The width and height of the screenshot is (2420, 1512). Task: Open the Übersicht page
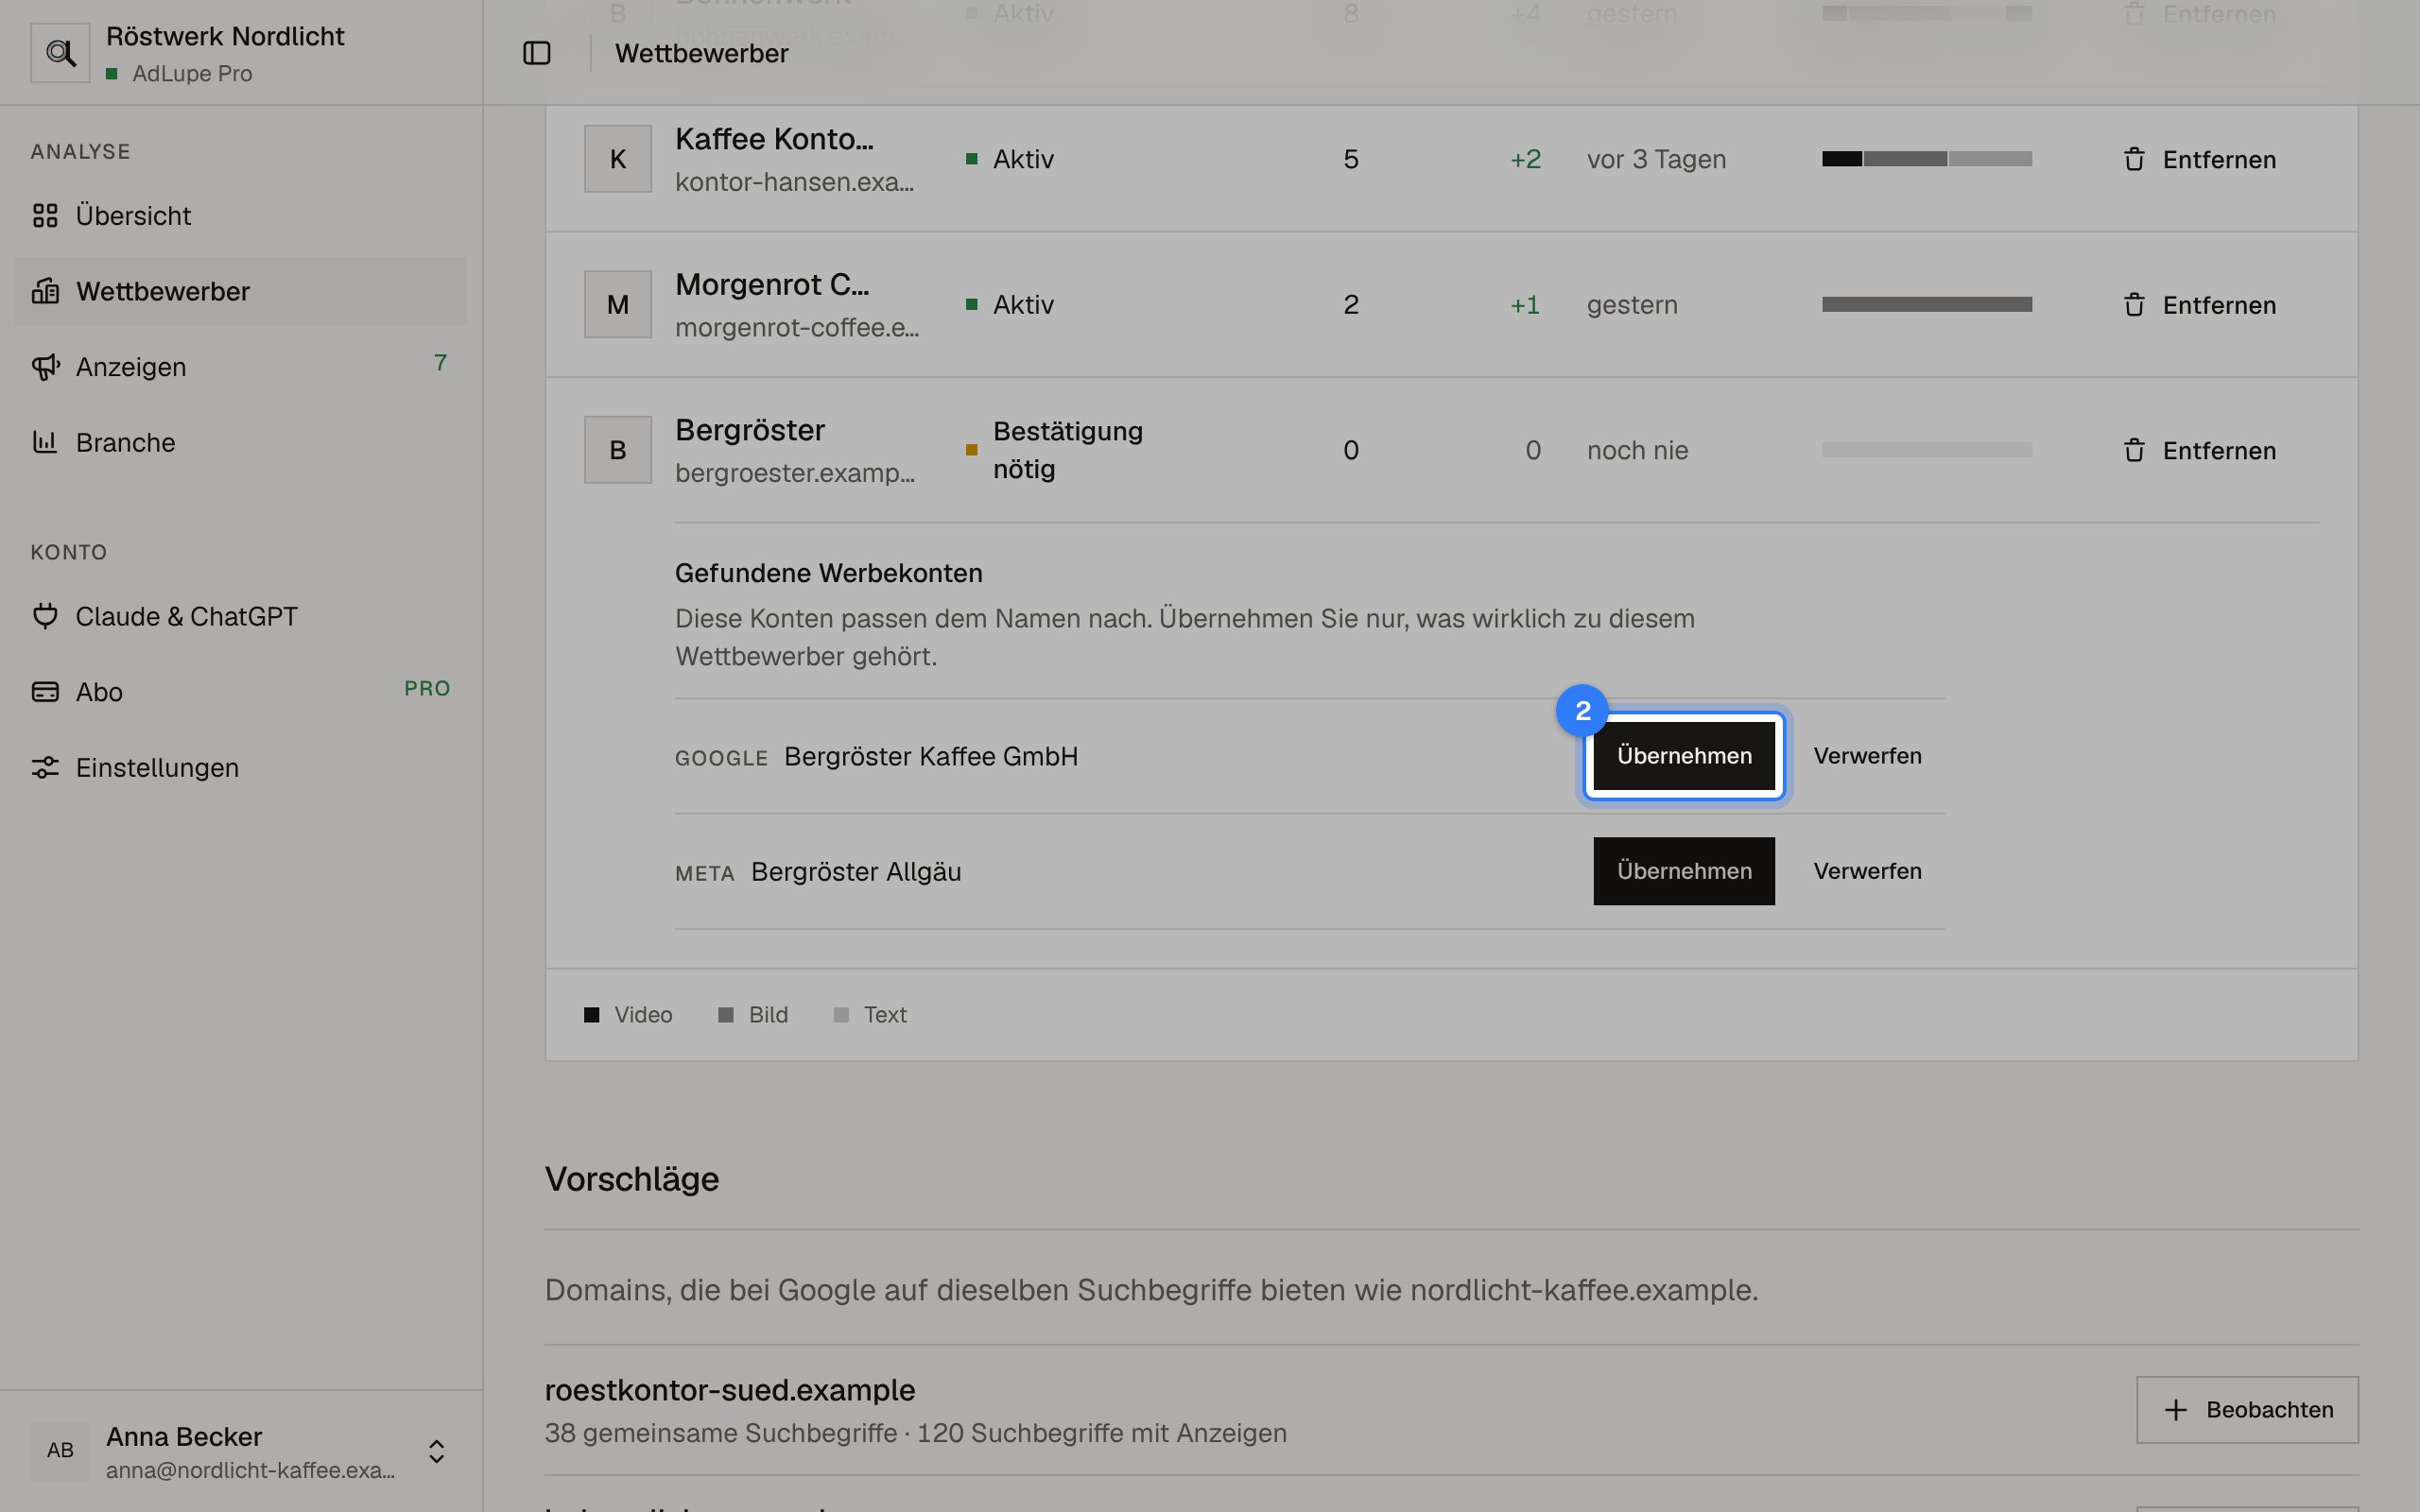pos(240,215)
